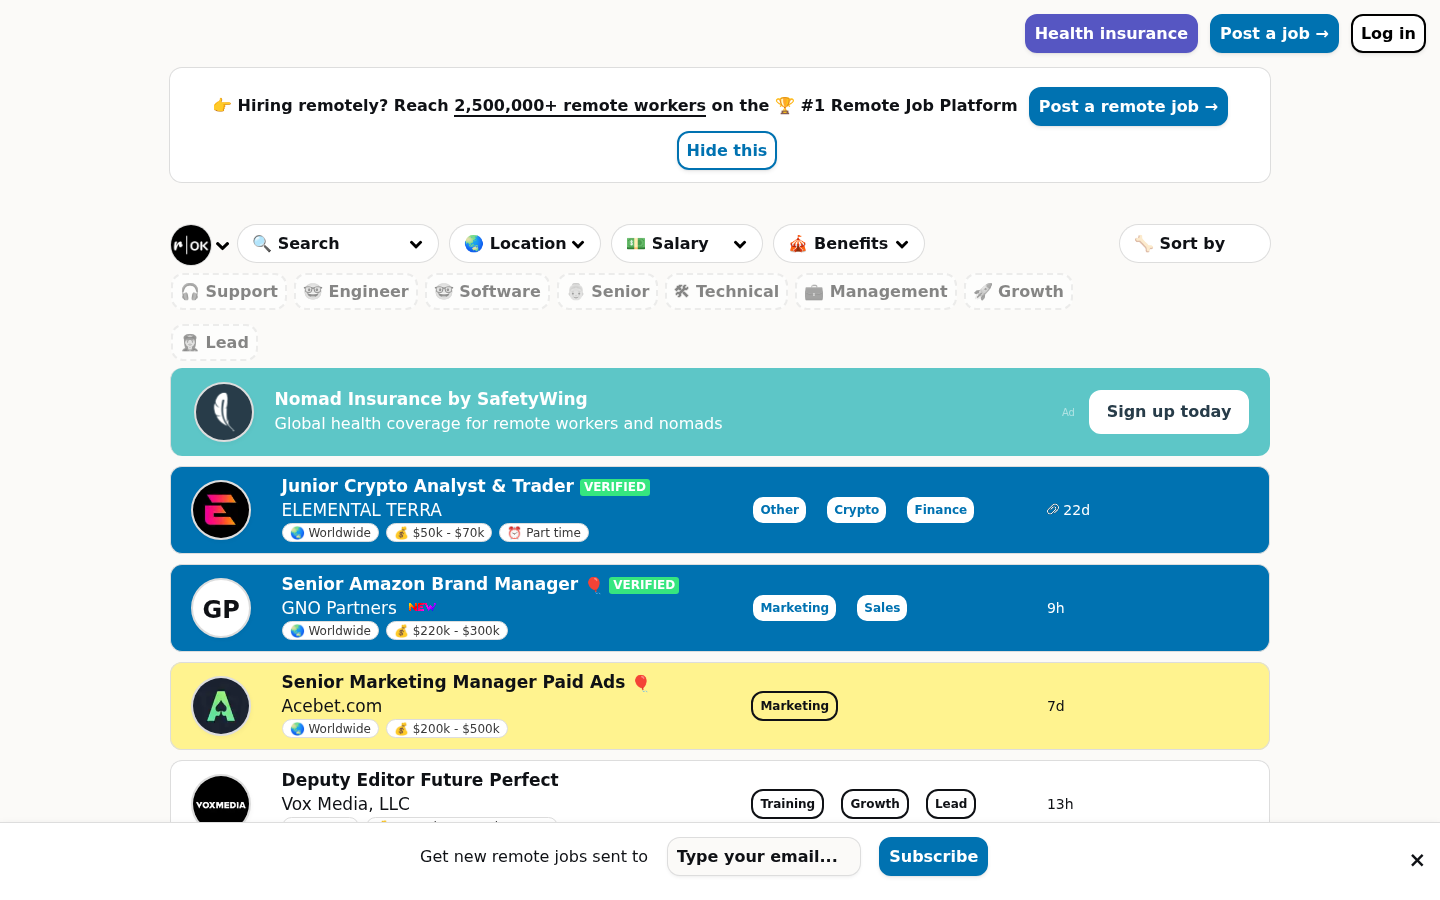Image resolution: width=1440 pixels, height=900 pixels.
Task: Enable the Management tag filter
Action: pos(876,292)
